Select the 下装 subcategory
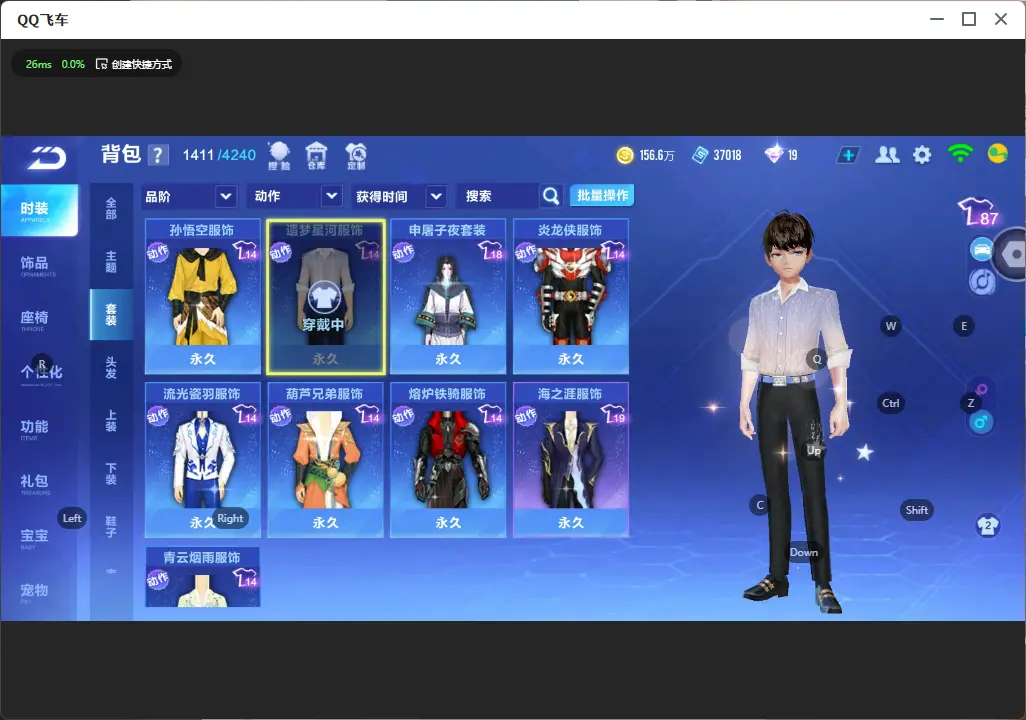 point(111,474)
